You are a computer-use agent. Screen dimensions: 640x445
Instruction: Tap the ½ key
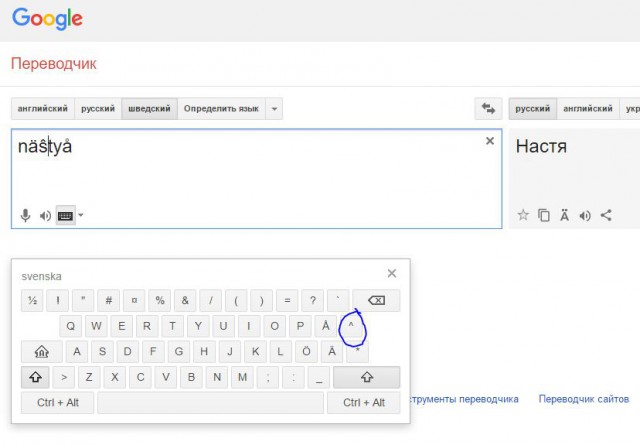(x=32, y=300)
